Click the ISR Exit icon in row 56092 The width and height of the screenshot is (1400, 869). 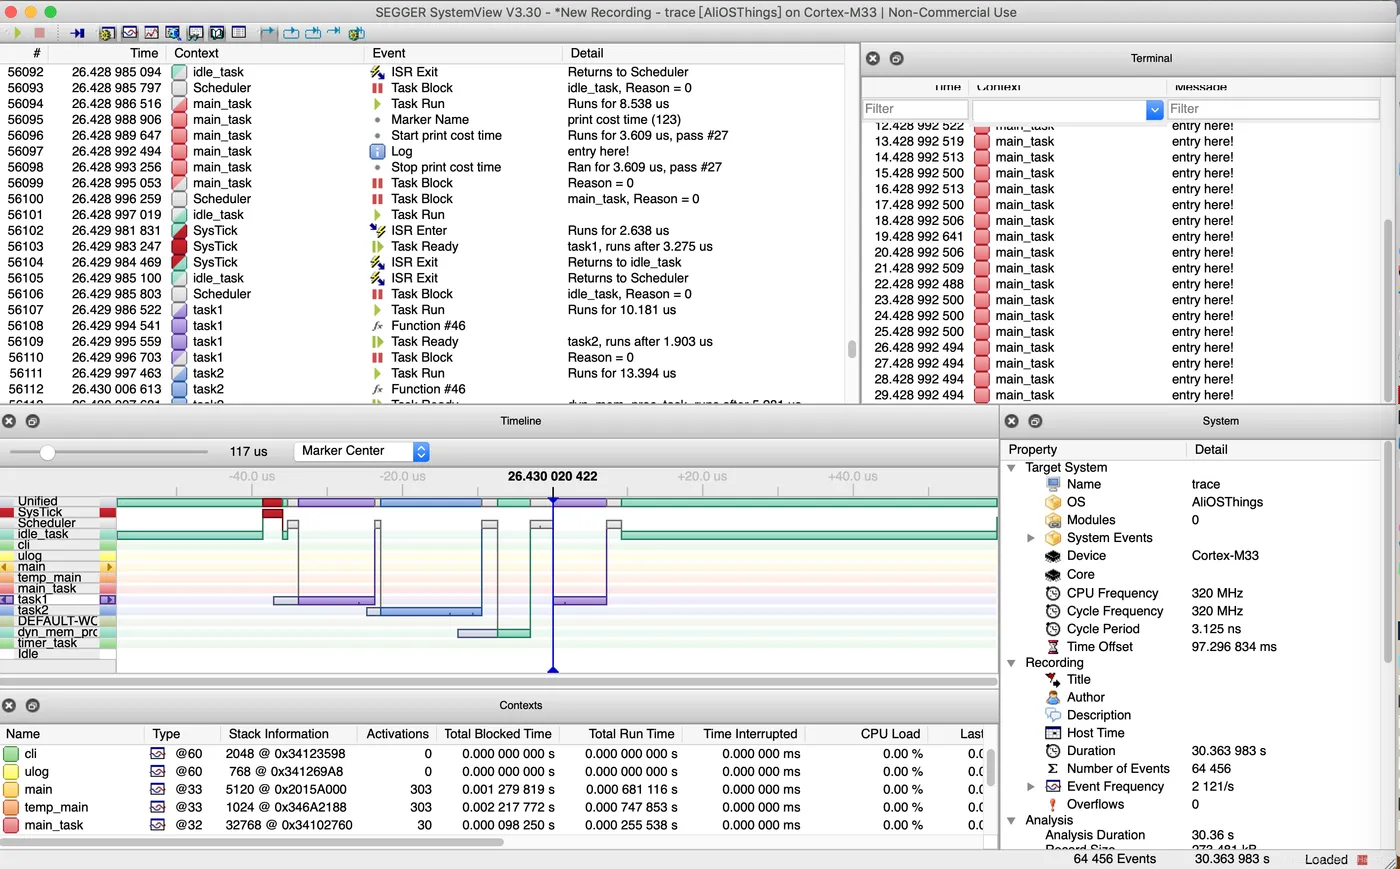(x=377, y=72)
